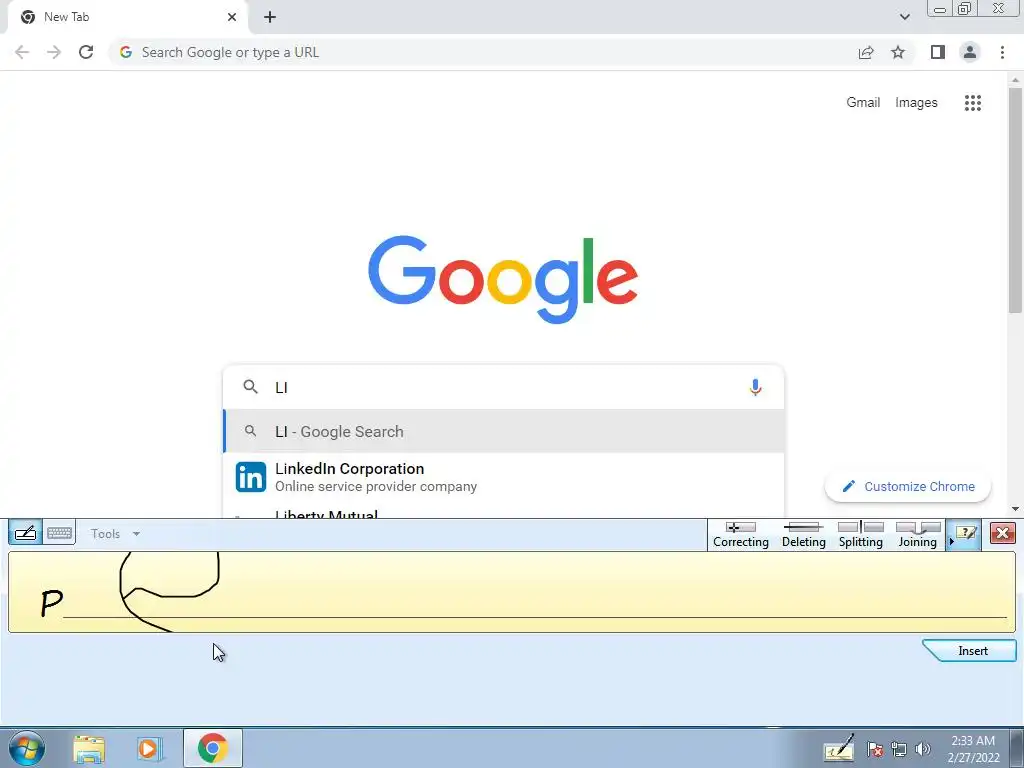Bookmark this tab with the star icon

[898, 52]
